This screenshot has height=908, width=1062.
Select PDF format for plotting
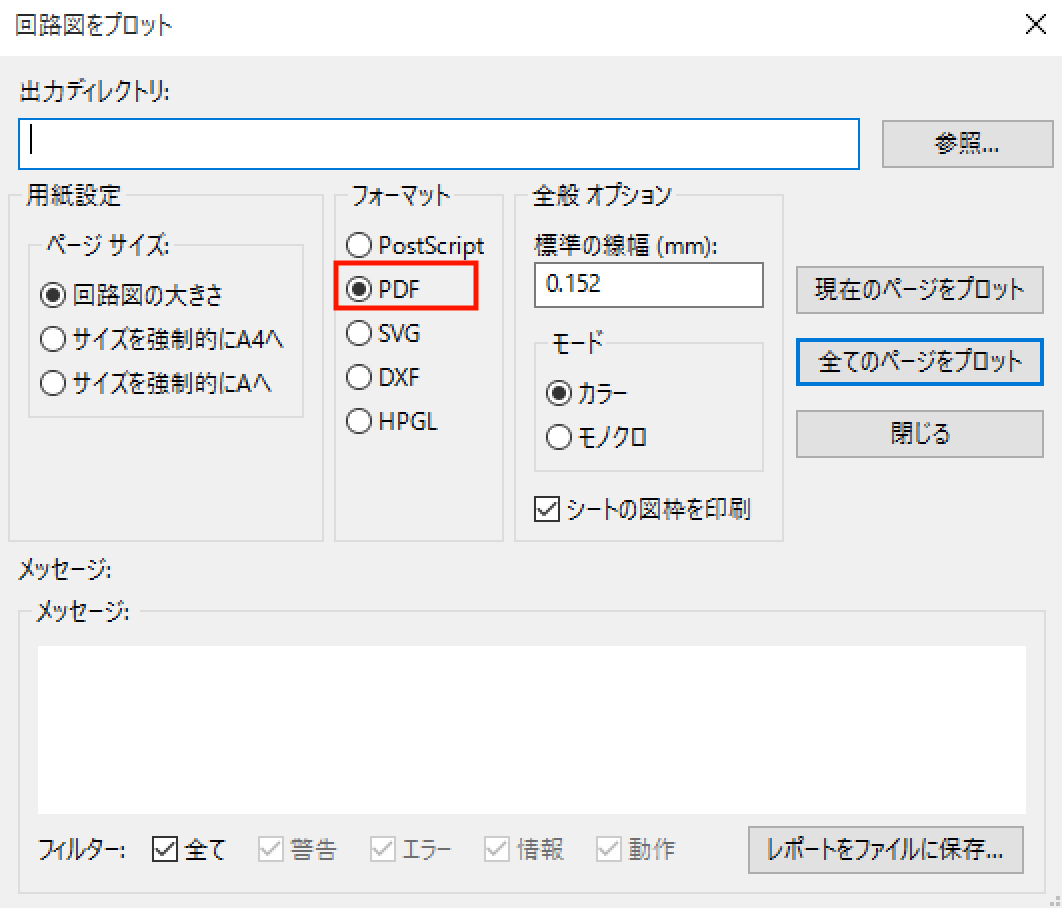click(359, 288)
